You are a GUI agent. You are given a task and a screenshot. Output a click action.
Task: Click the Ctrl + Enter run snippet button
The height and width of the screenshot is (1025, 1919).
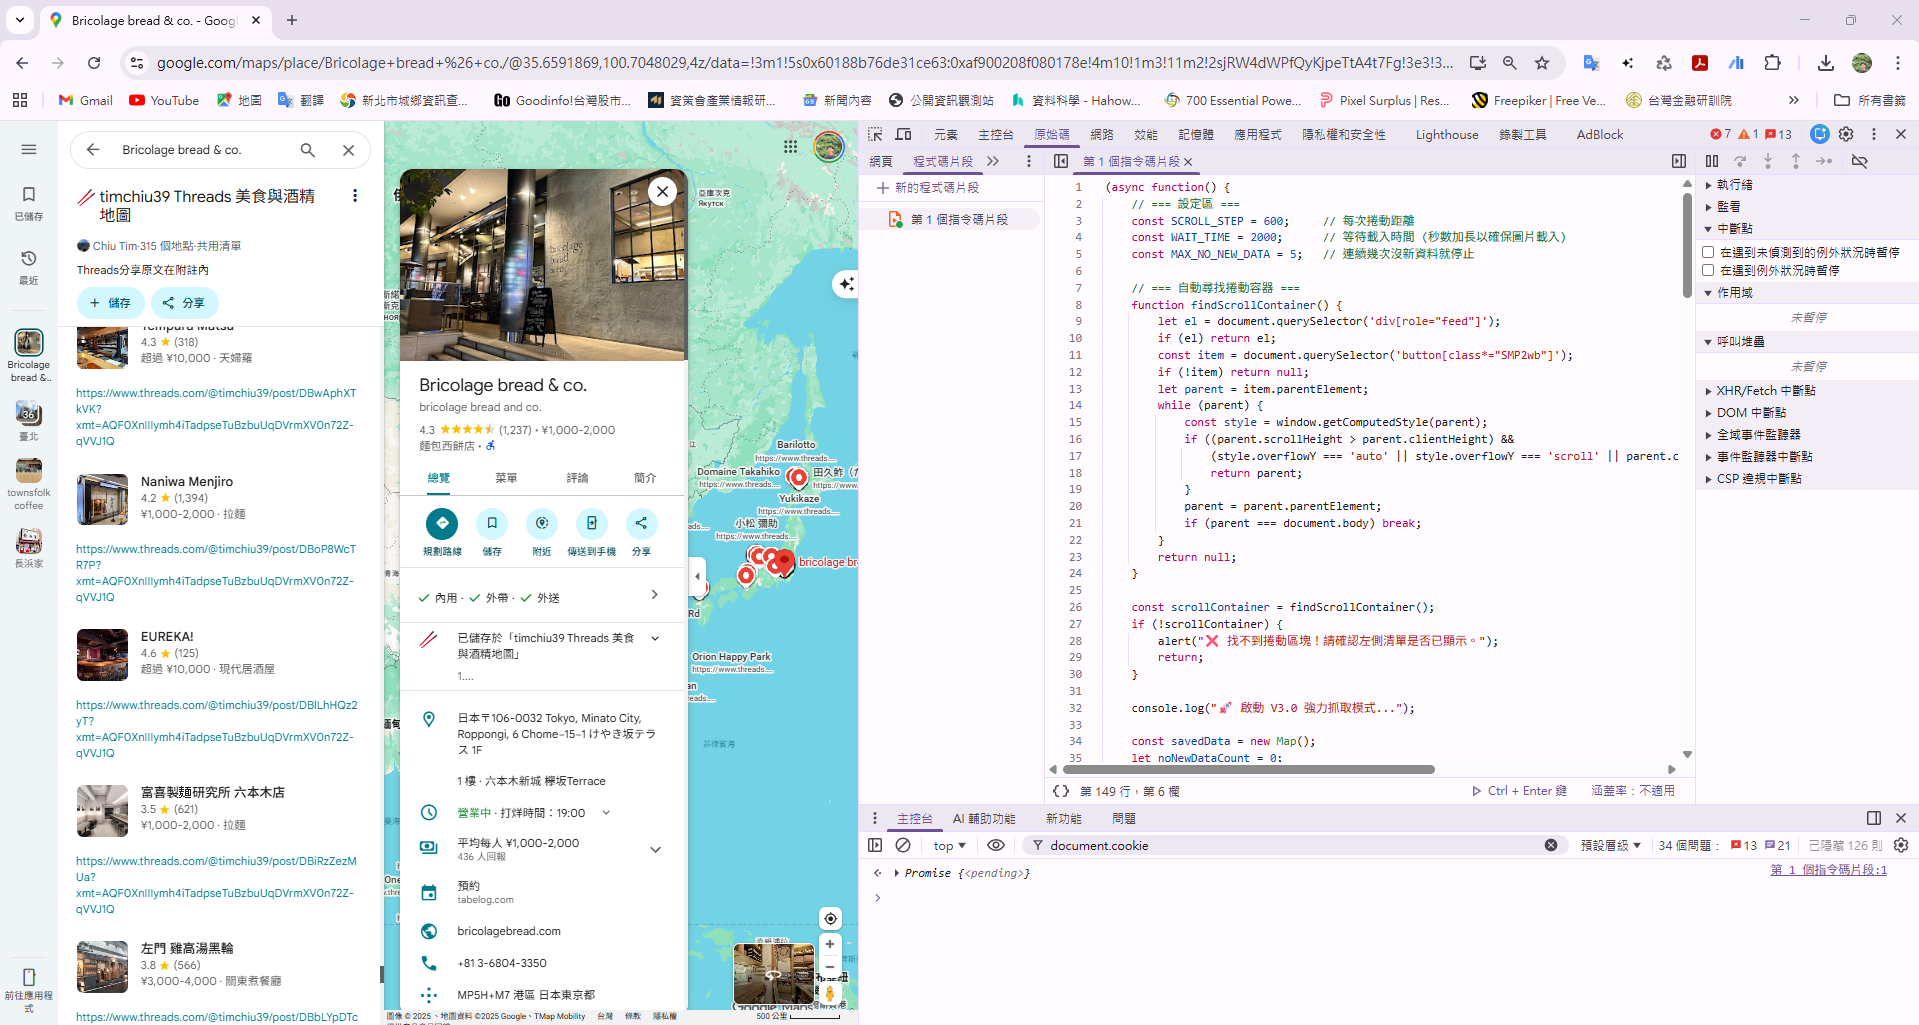point(1518,791)
